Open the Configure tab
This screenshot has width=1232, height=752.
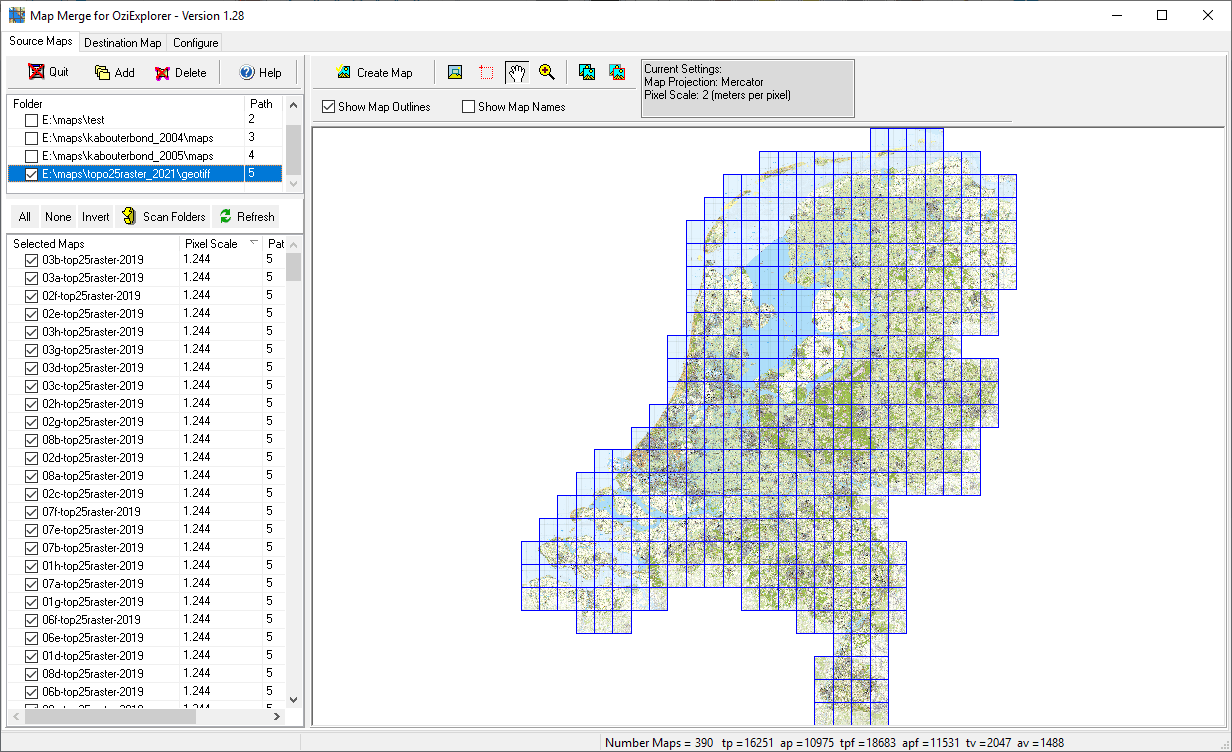[195, 43]
